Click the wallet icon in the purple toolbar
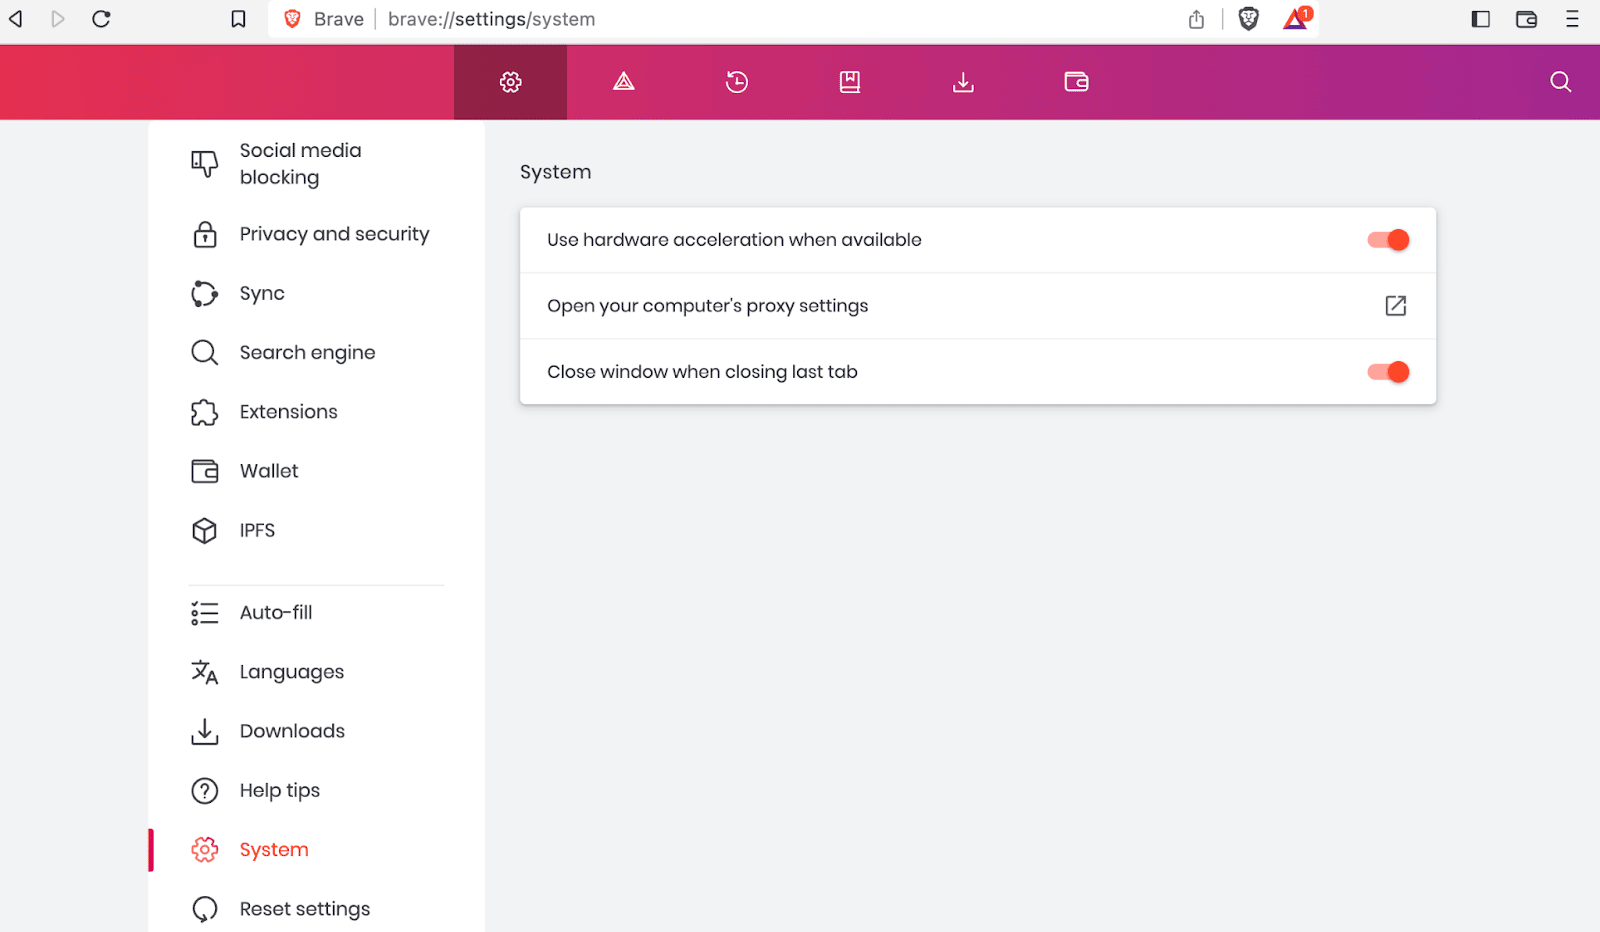Viewport: 1600px width, 932px height. pos(1076,82)
